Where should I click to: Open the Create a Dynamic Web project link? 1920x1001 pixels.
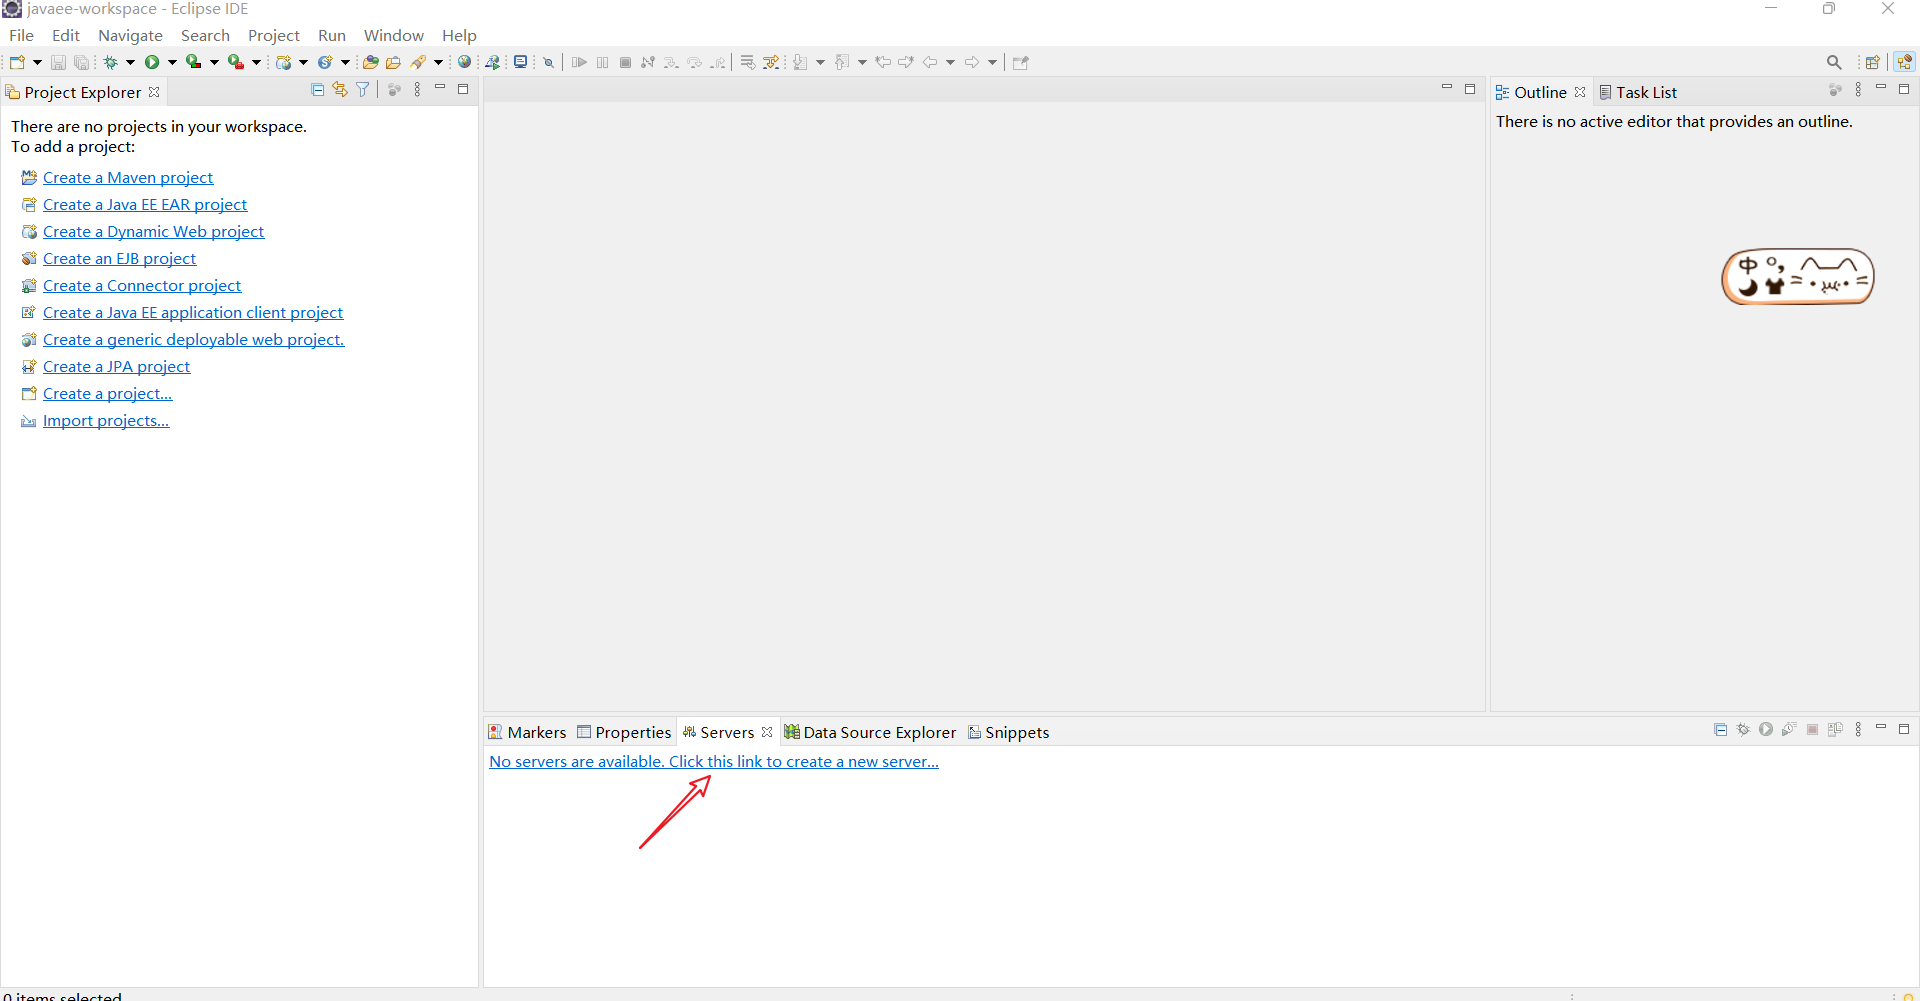[x=154, y=231]
